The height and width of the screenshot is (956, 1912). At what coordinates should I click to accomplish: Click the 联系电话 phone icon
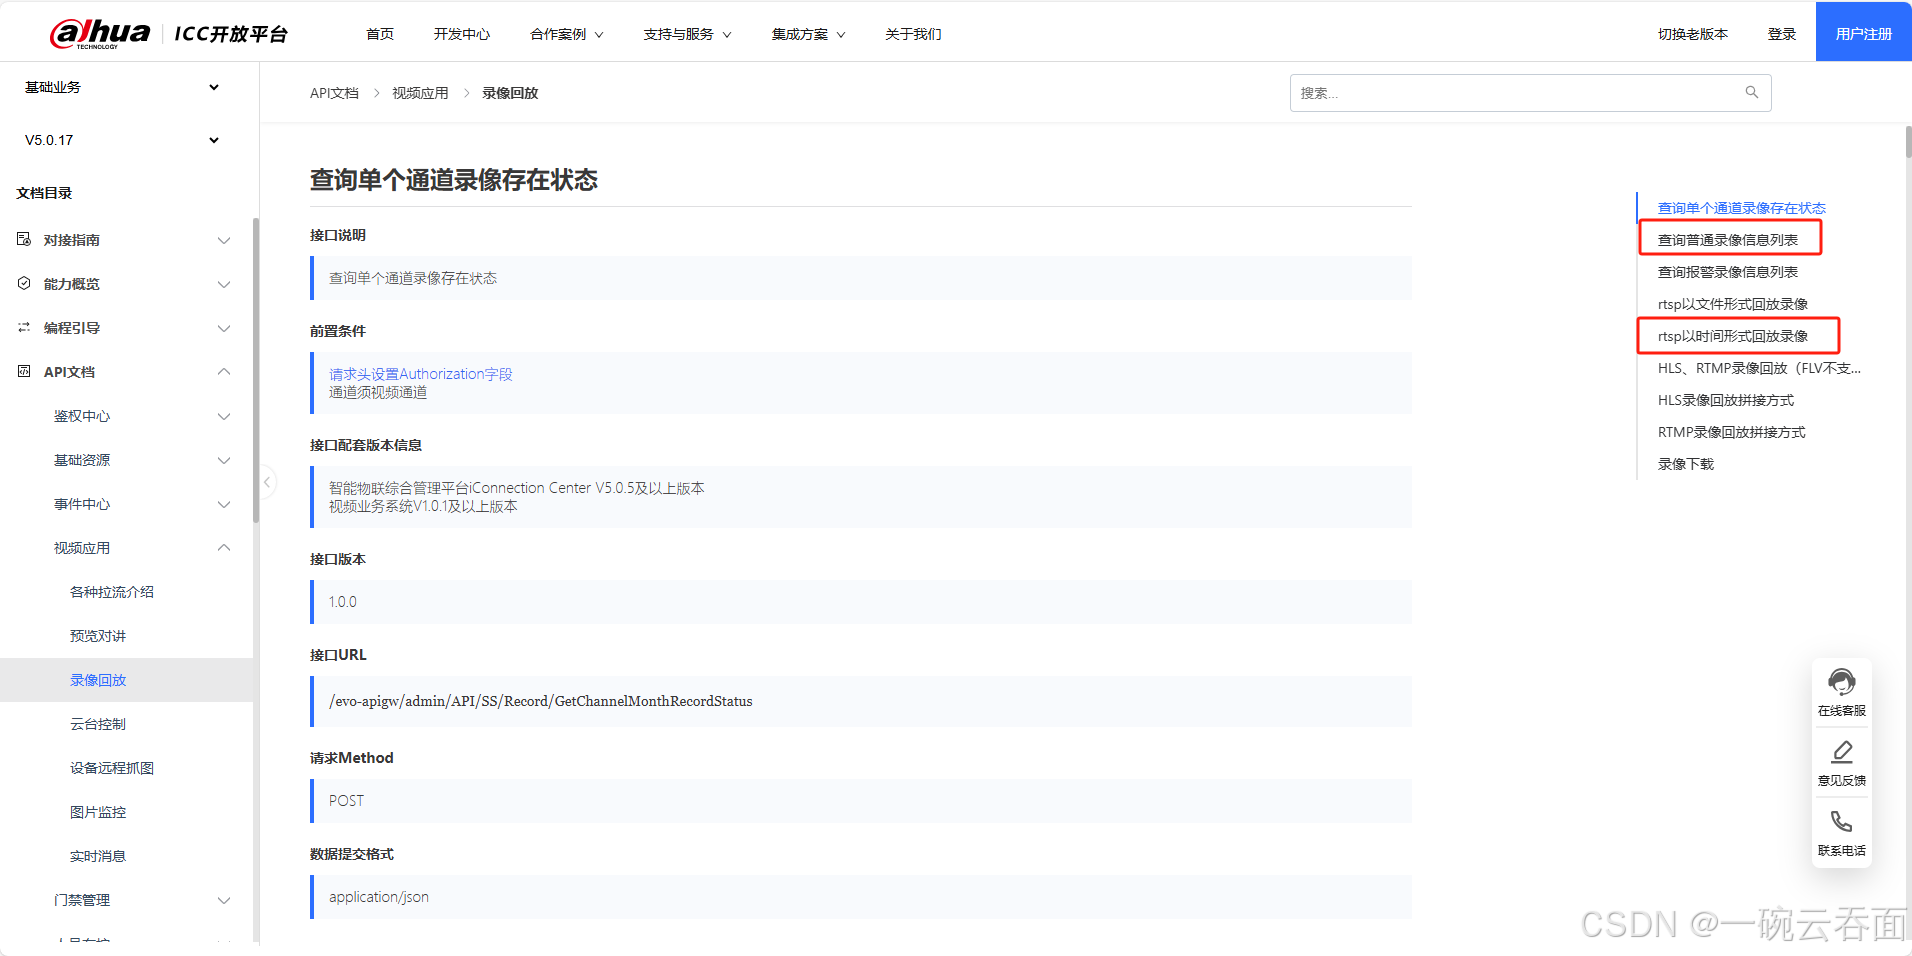pos(1841,820)
